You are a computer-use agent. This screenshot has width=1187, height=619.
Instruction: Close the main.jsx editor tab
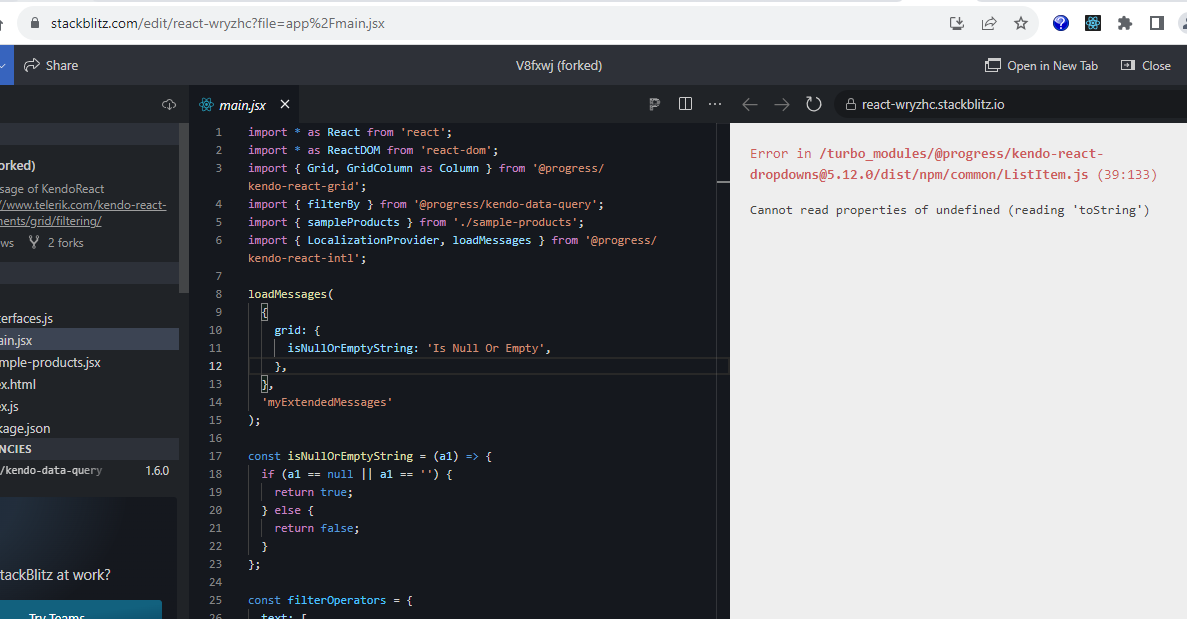pyautogui.click(x=285, y=104)
